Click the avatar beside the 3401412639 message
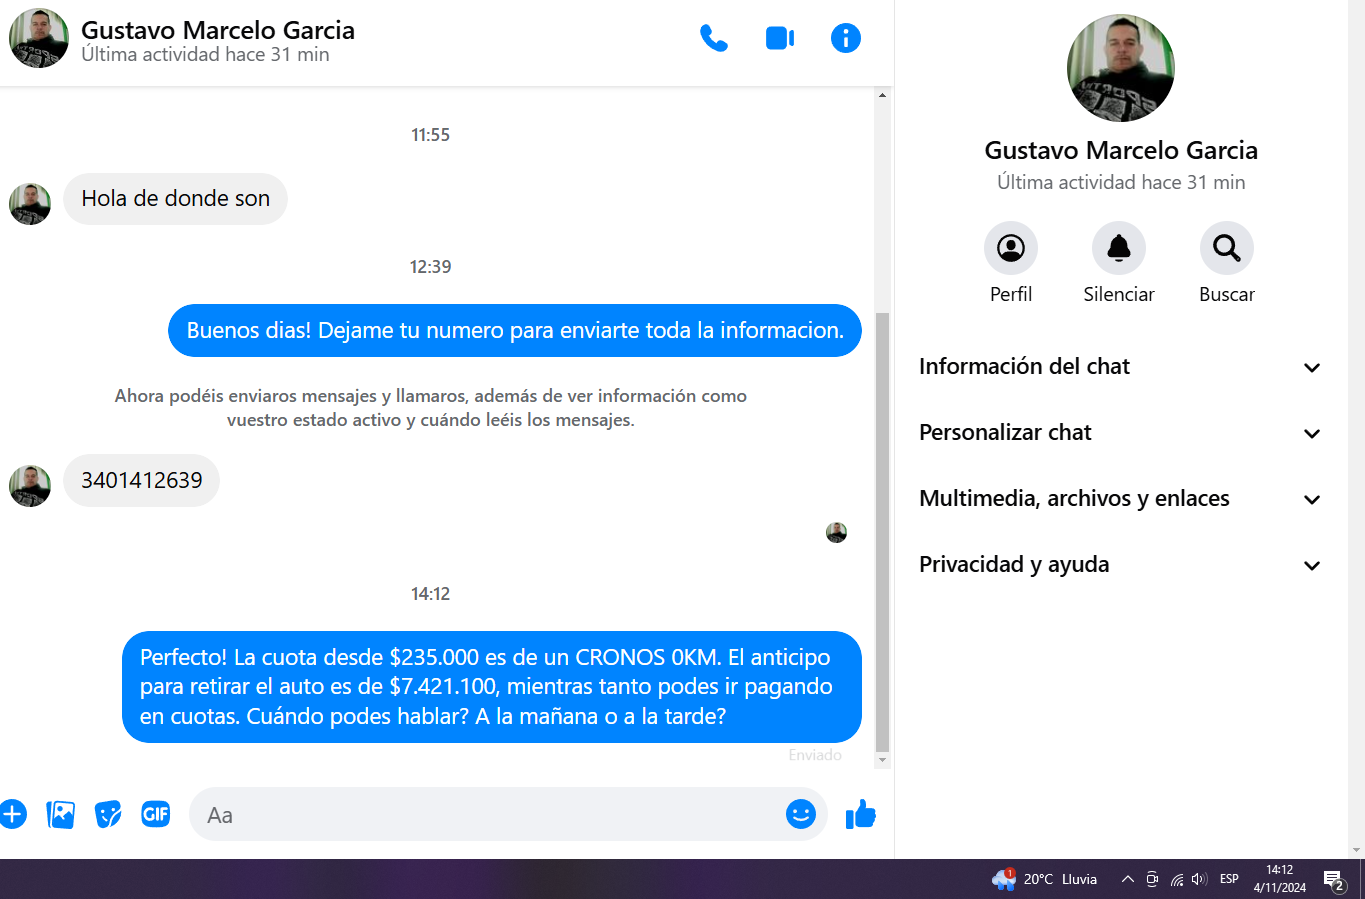The height and width of the screenshot is (899, 1365). pos(30,486)
